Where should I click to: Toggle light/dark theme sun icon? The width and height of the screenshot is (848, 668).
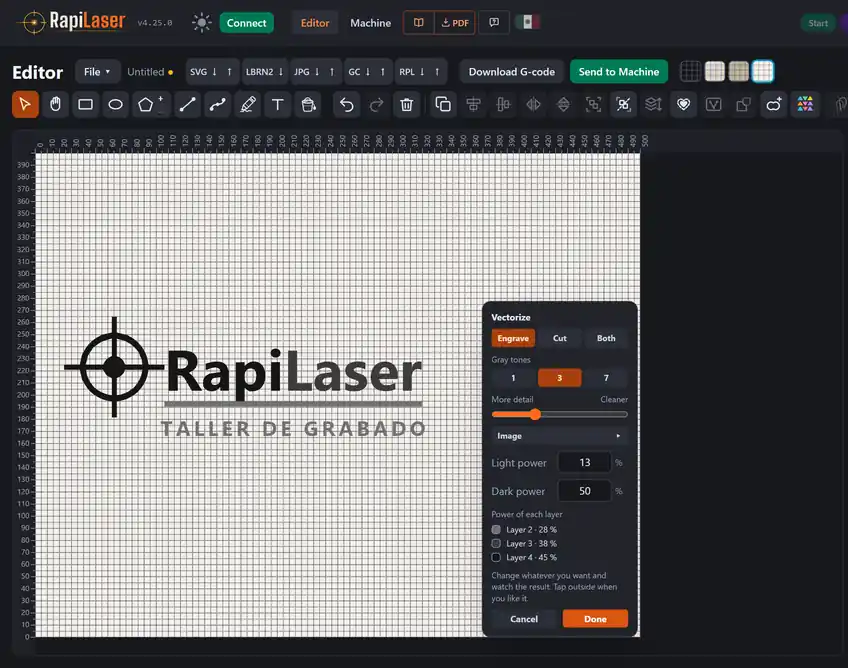(202, 23)
